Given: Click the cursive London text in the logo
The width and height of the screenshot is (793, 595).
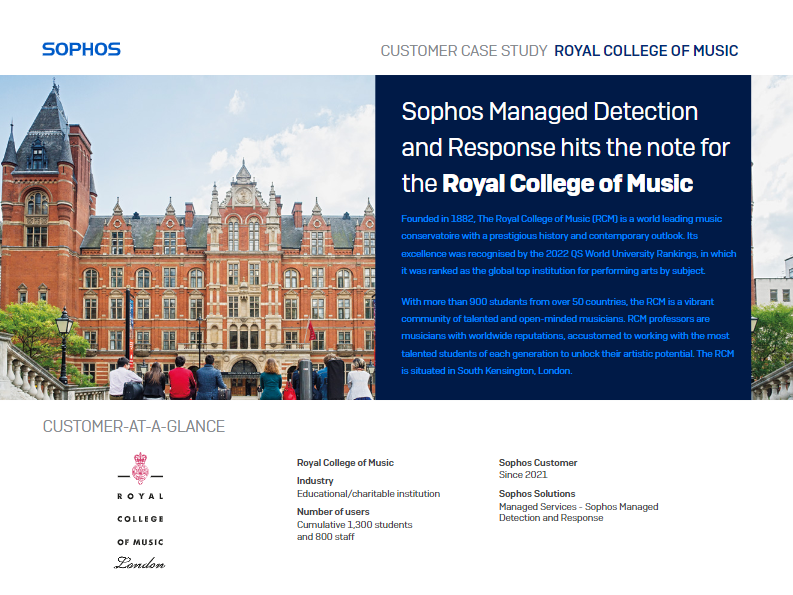Looking at the screenshot, I should tap(140, 564).
